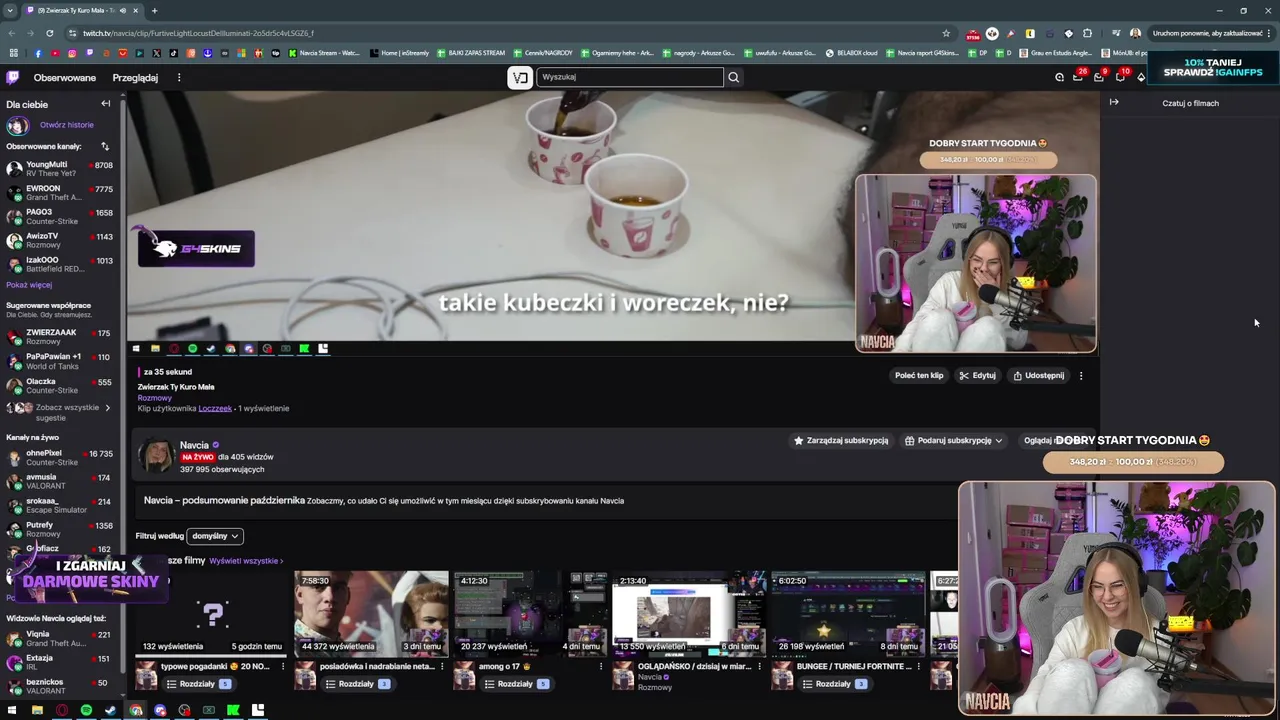
Task: Open the Chrome apps grid shortcut
Action: [14, 53]
